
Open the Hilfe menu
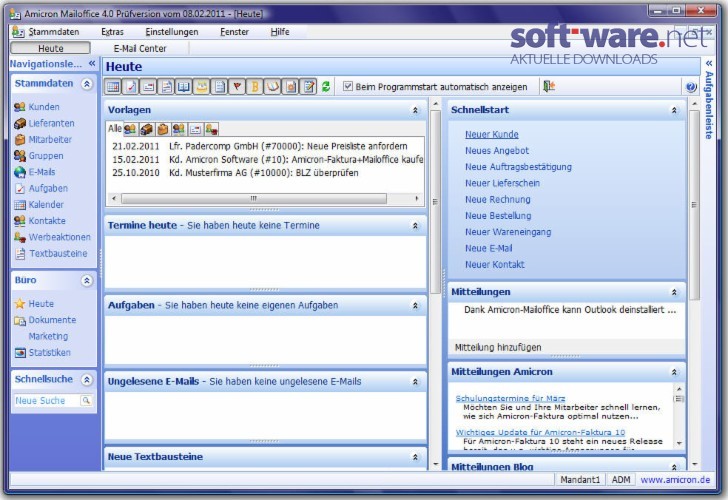coord(280,32)
